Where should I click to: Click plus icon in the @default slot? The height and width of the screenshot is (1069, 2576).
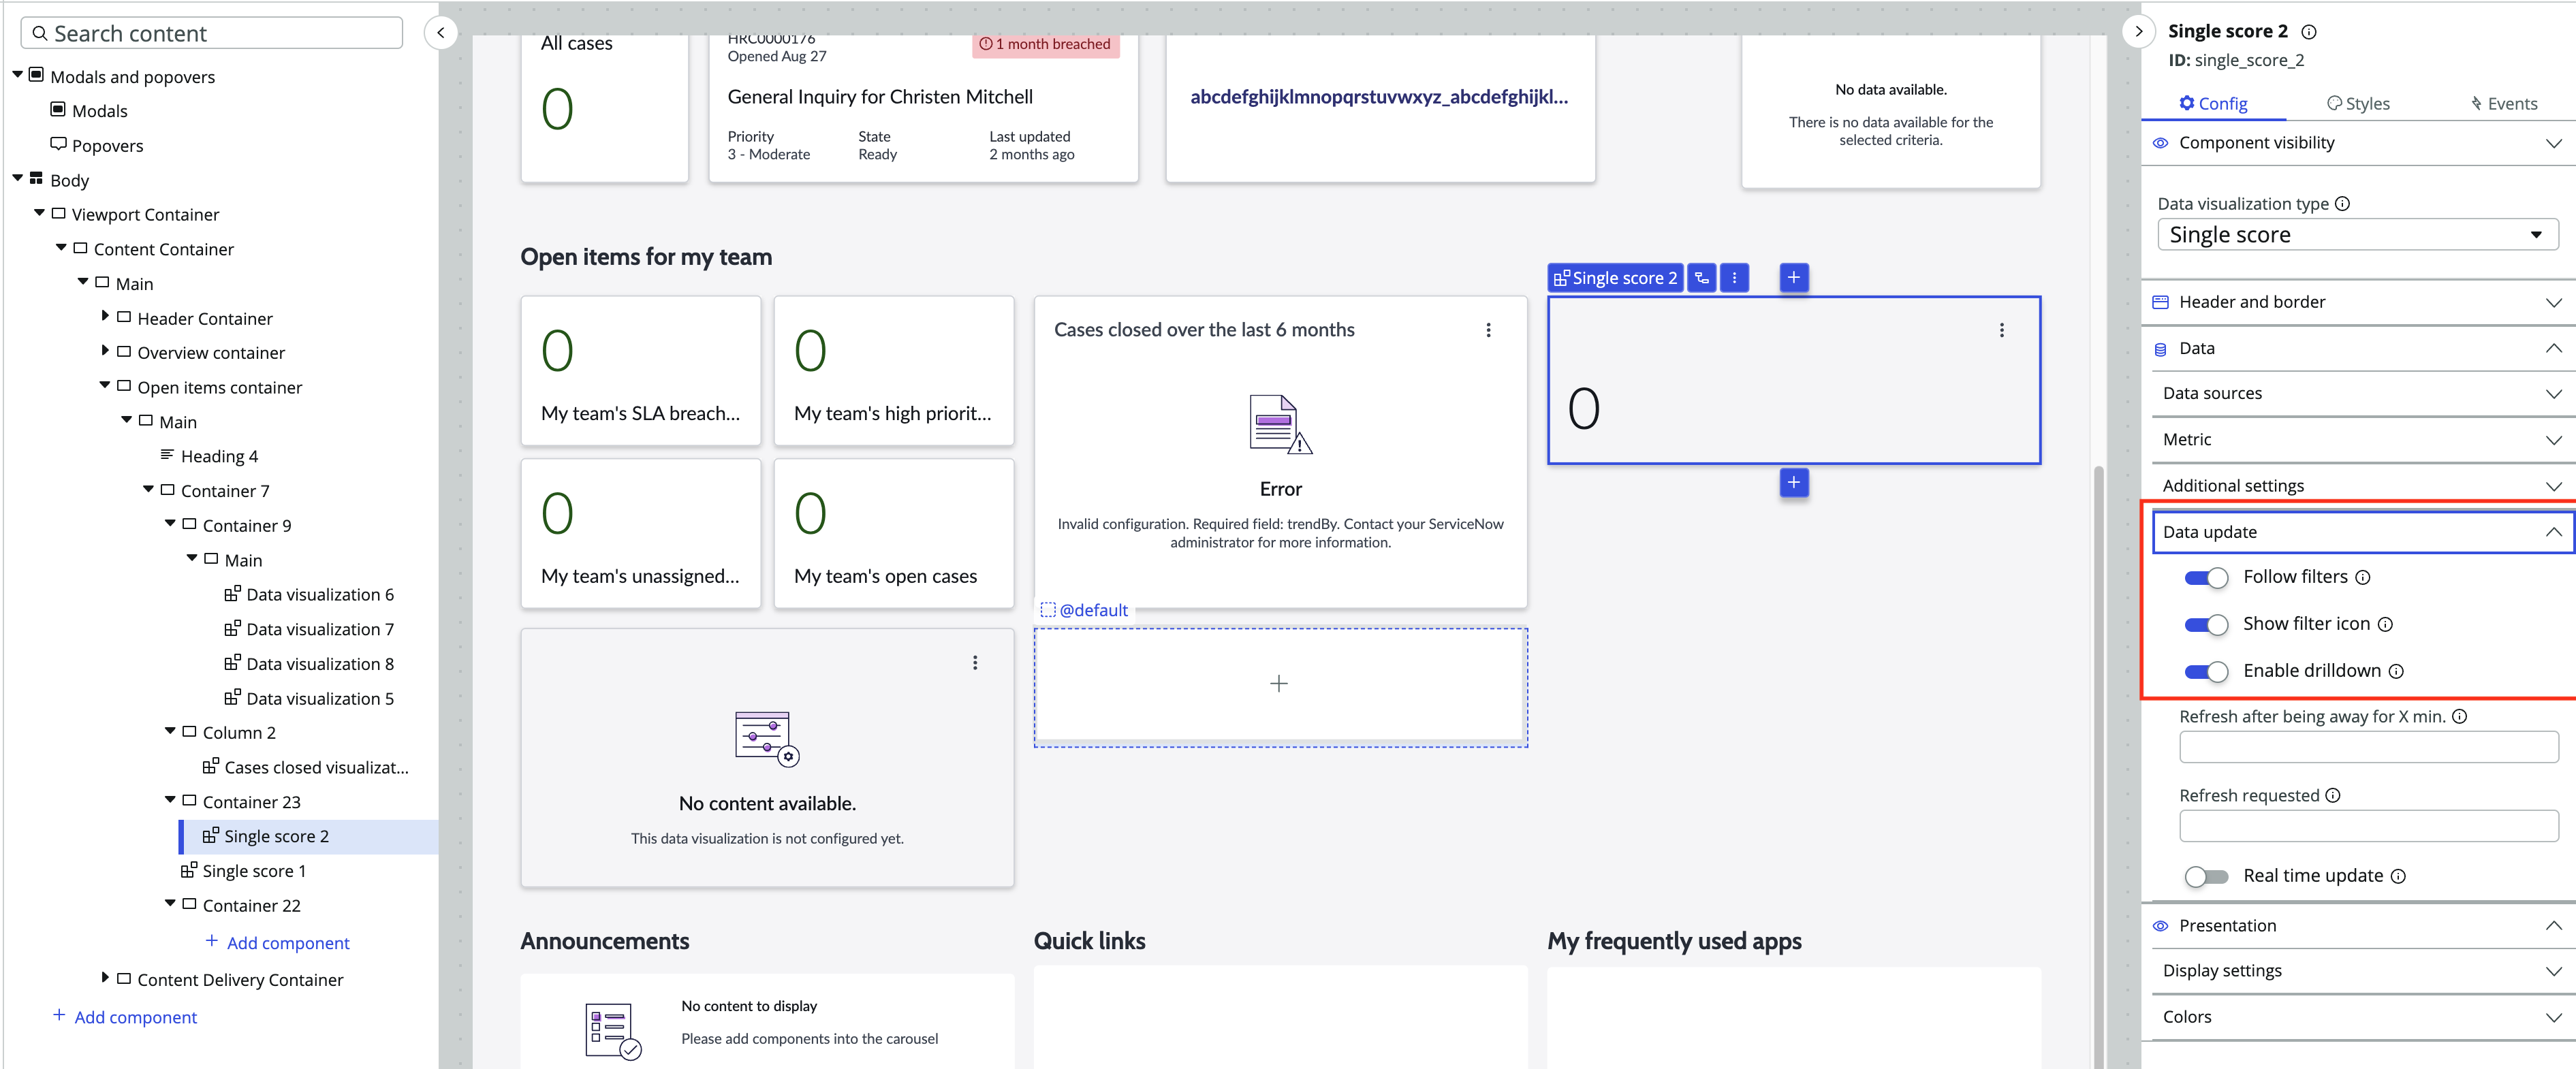tap(1279, 684)
